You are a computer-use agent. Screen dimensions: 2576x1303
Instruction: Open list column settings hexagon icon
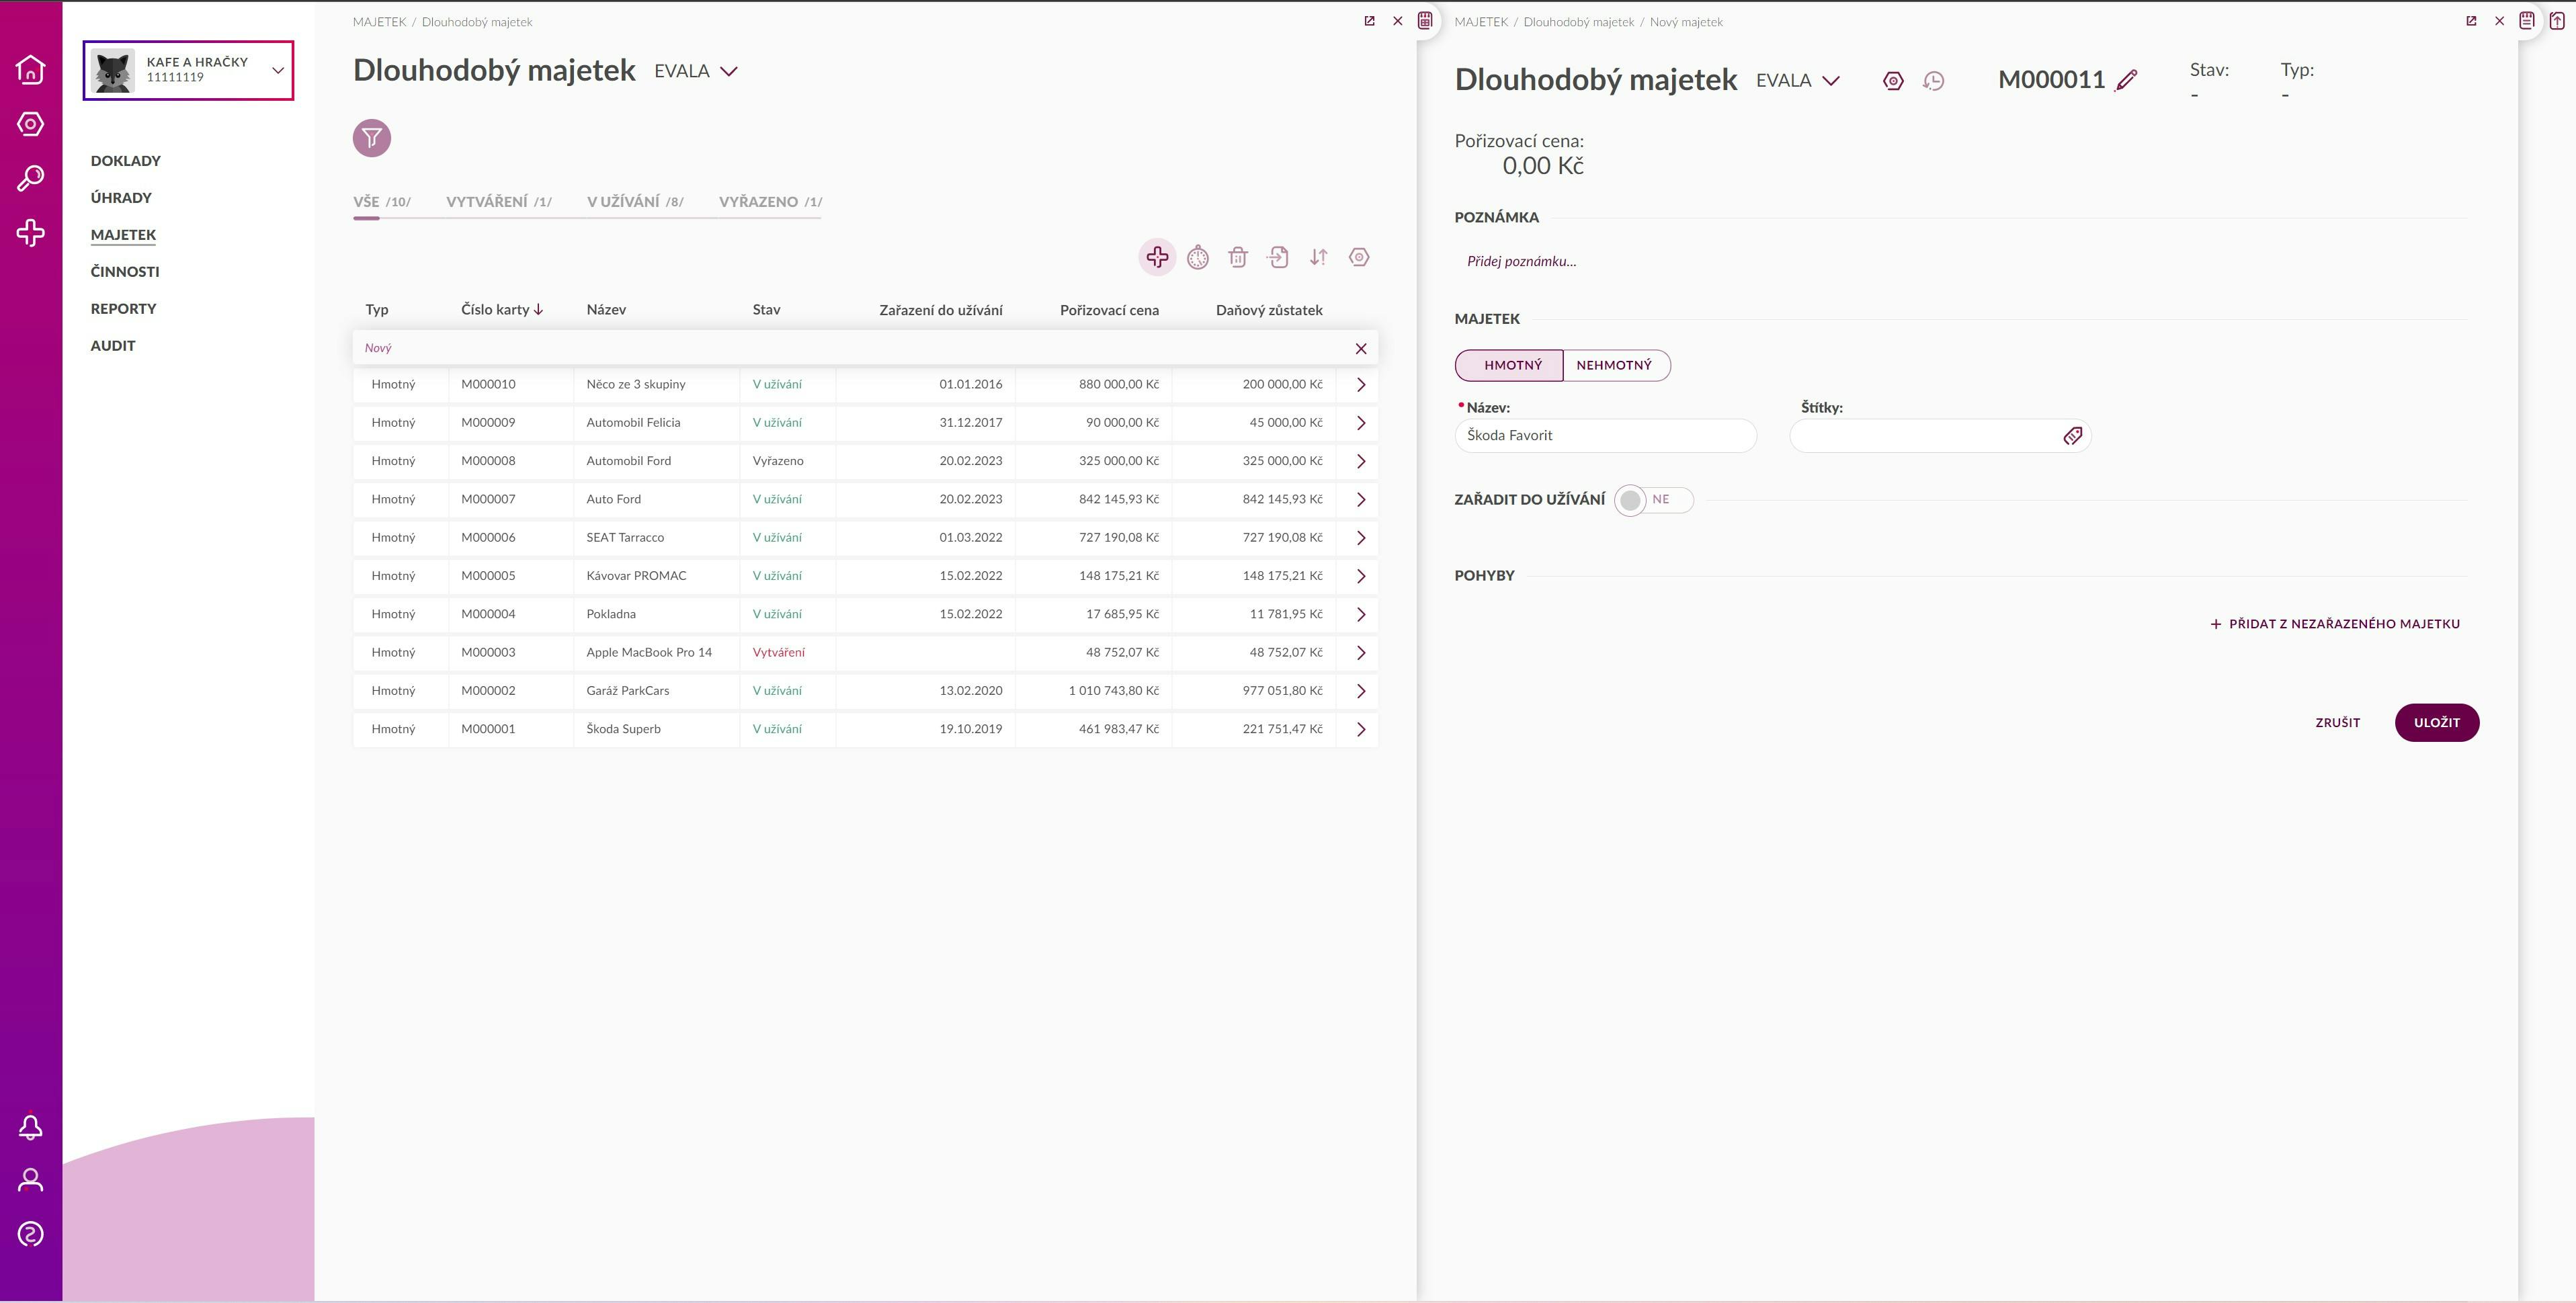tap(1359, 257)
